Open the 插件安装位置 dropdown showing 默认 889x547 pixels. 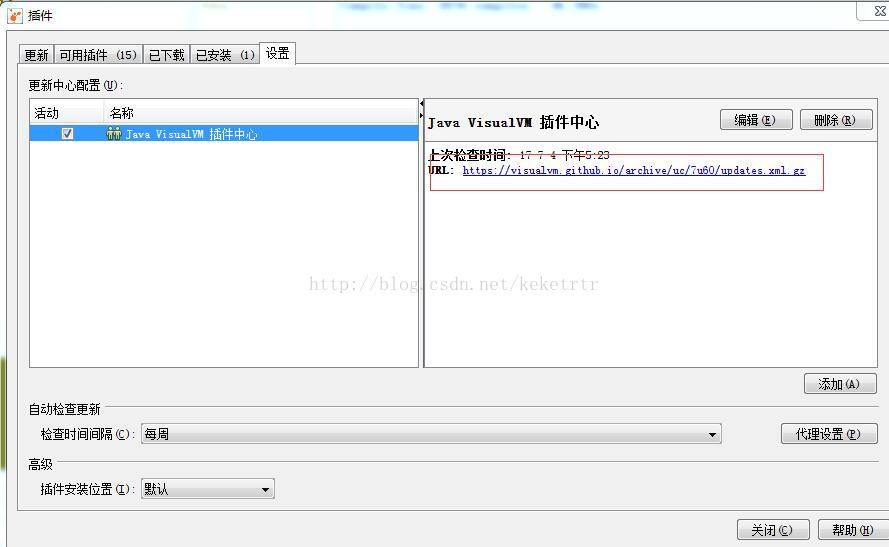point(208,489)
